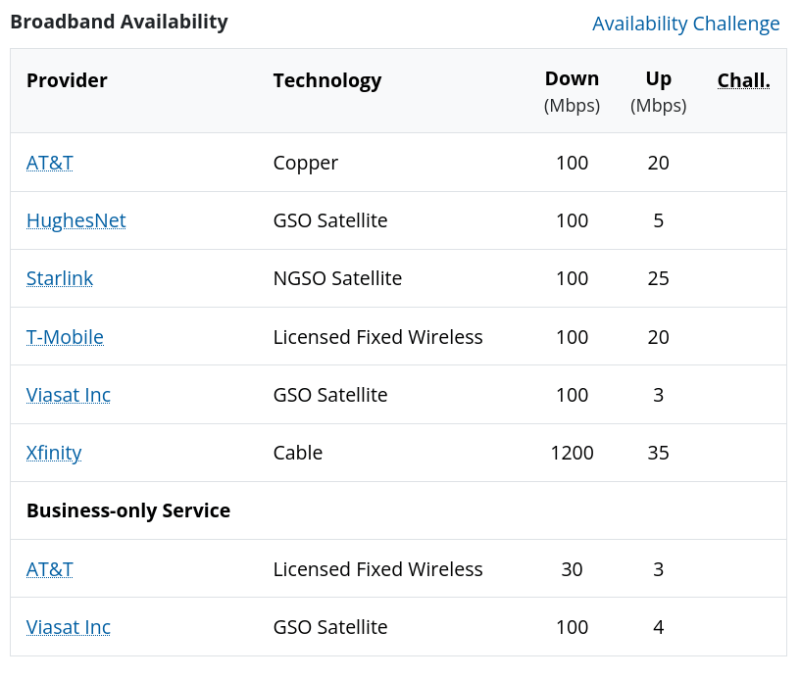Click the underlined Chall. column header
800x679 pixels.
tap(743, 79)
